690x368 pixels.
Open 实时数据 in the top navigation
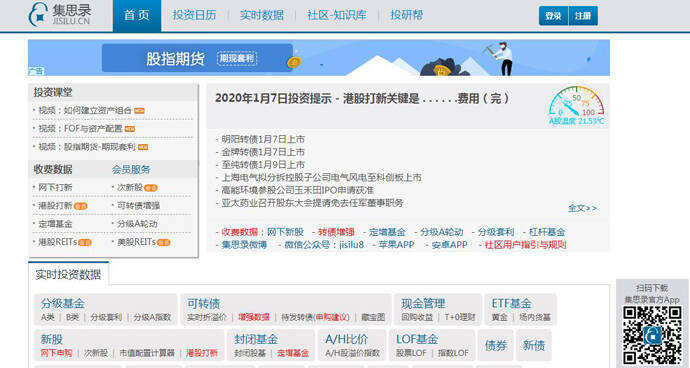(x=261, y=15)
